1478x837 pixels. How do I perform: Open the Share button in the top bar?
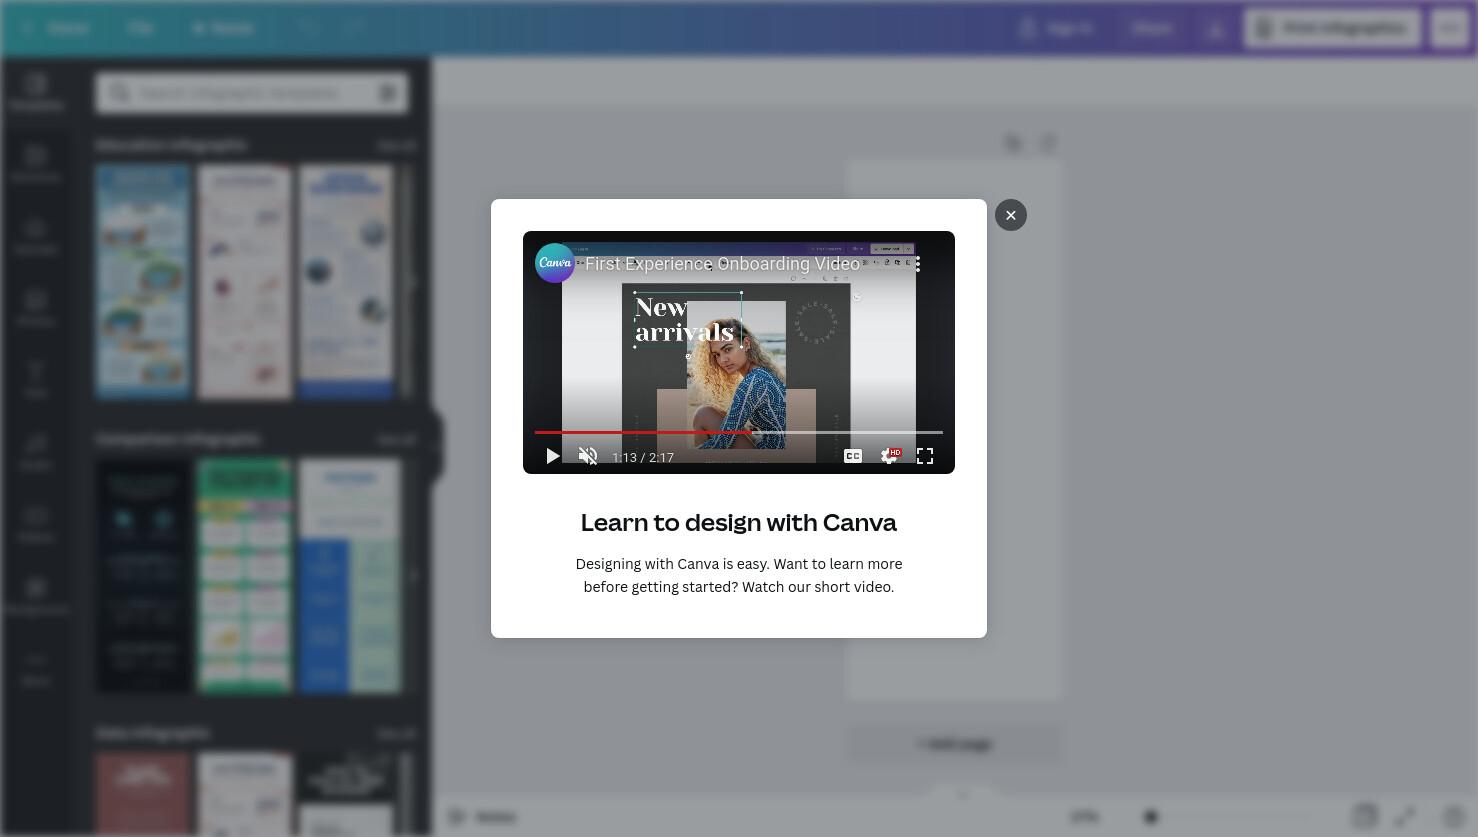1152,28
